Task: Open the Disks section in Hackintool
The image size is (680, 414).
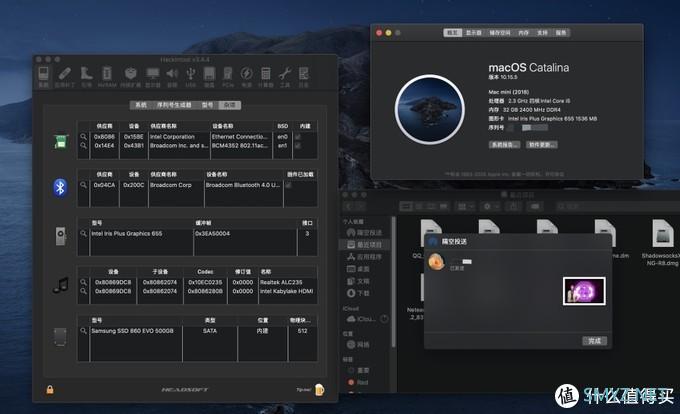Action: 209,77
